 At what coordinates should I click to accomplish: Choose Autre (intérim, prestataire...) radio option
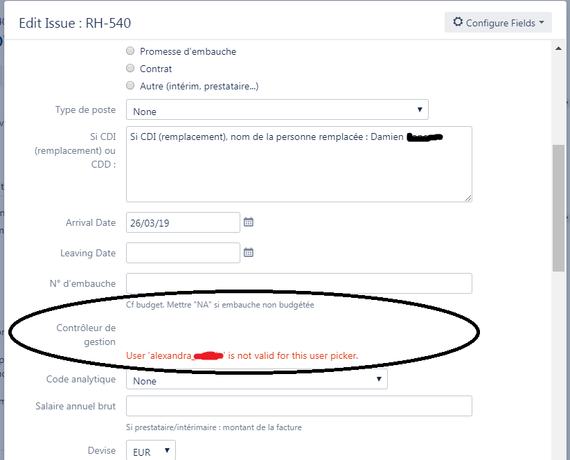pyautogui.click(x=130, y=85)
